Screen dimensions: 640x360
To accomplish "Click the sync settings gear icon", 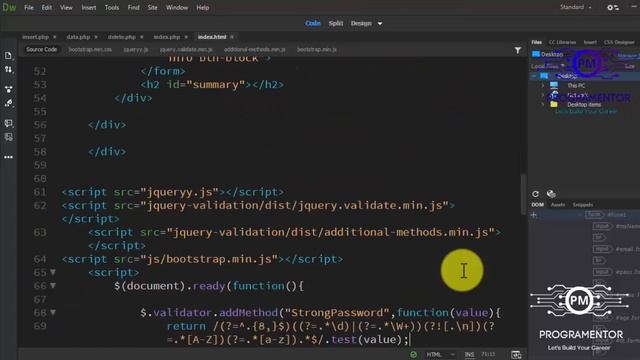I will pyautogui.click(x=613, y=7).
